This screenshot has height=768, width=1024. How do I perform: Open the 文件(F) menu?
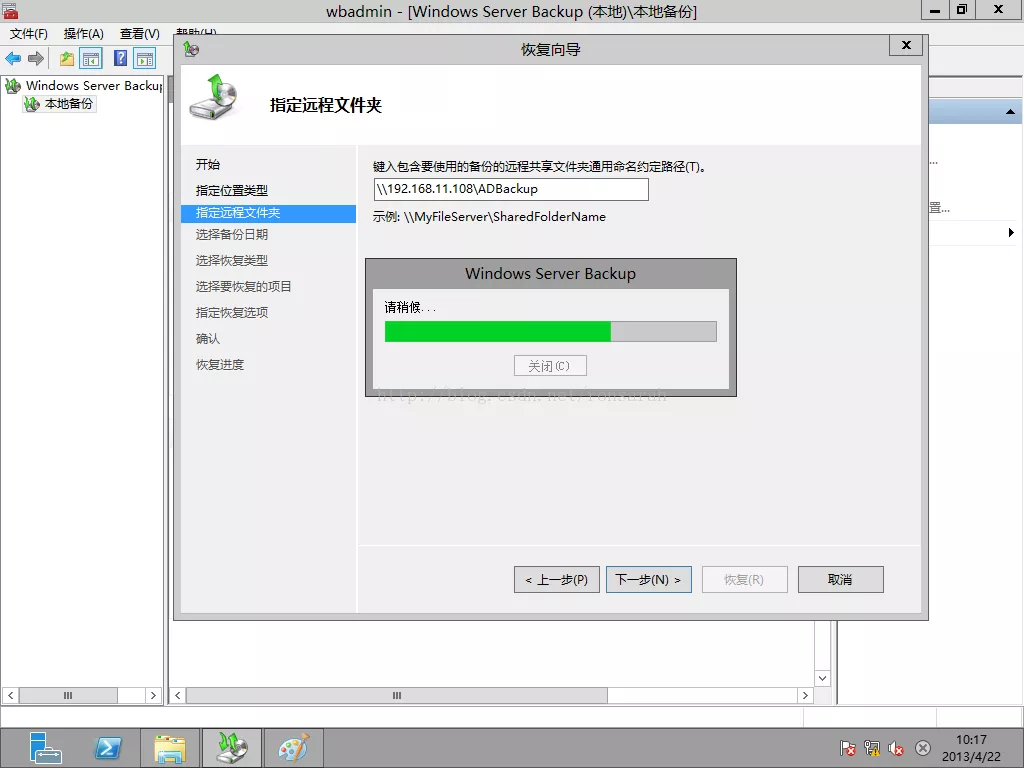[x=29, y=34]
